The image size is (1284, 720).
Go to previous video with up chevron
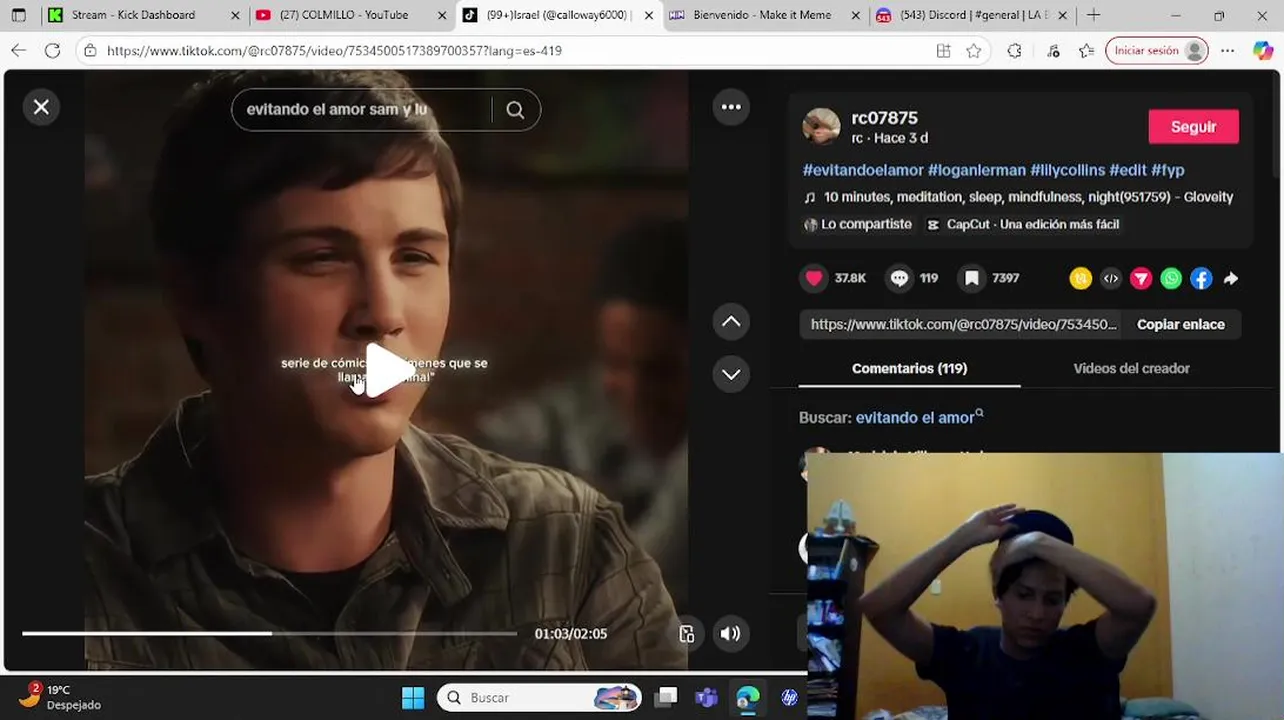pyautogui.click(x=731, y=322)
